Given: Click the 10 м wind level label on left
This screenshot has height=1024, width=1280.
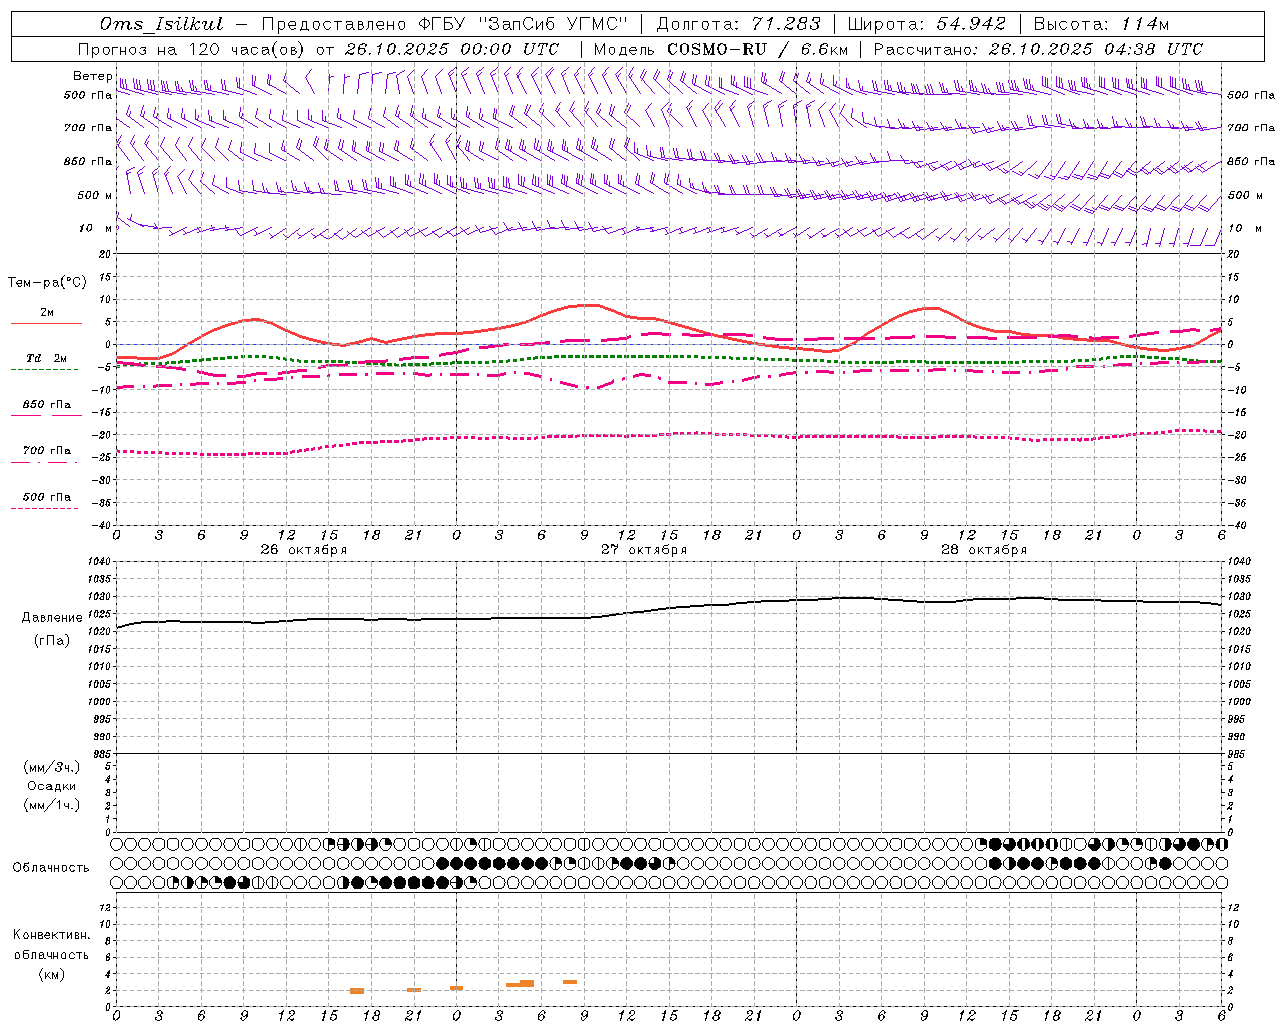Looking at the screenshot, I should (x=96, y=228).
